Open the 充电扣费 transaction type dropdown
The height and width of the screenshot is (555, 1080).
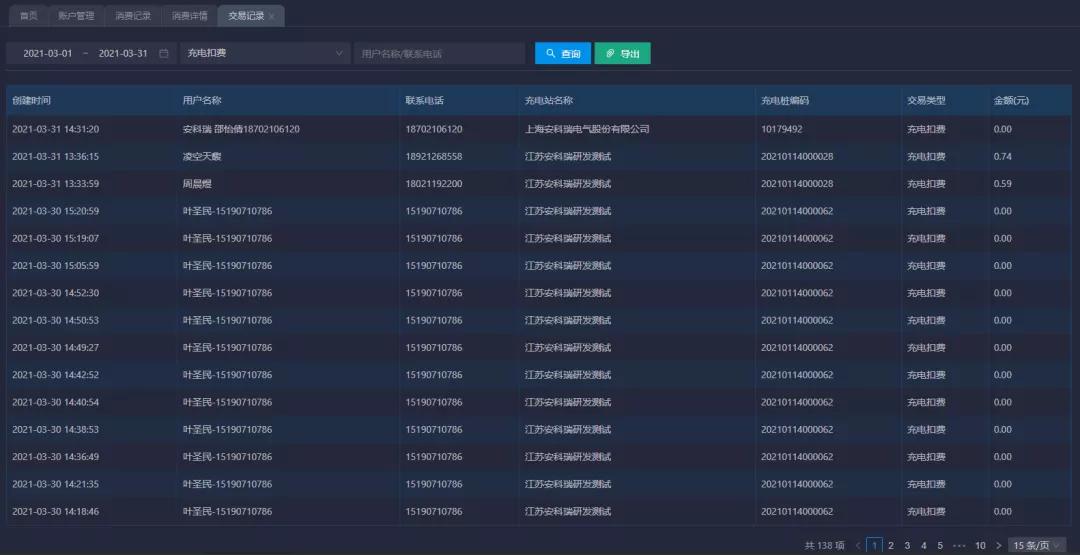265,53
